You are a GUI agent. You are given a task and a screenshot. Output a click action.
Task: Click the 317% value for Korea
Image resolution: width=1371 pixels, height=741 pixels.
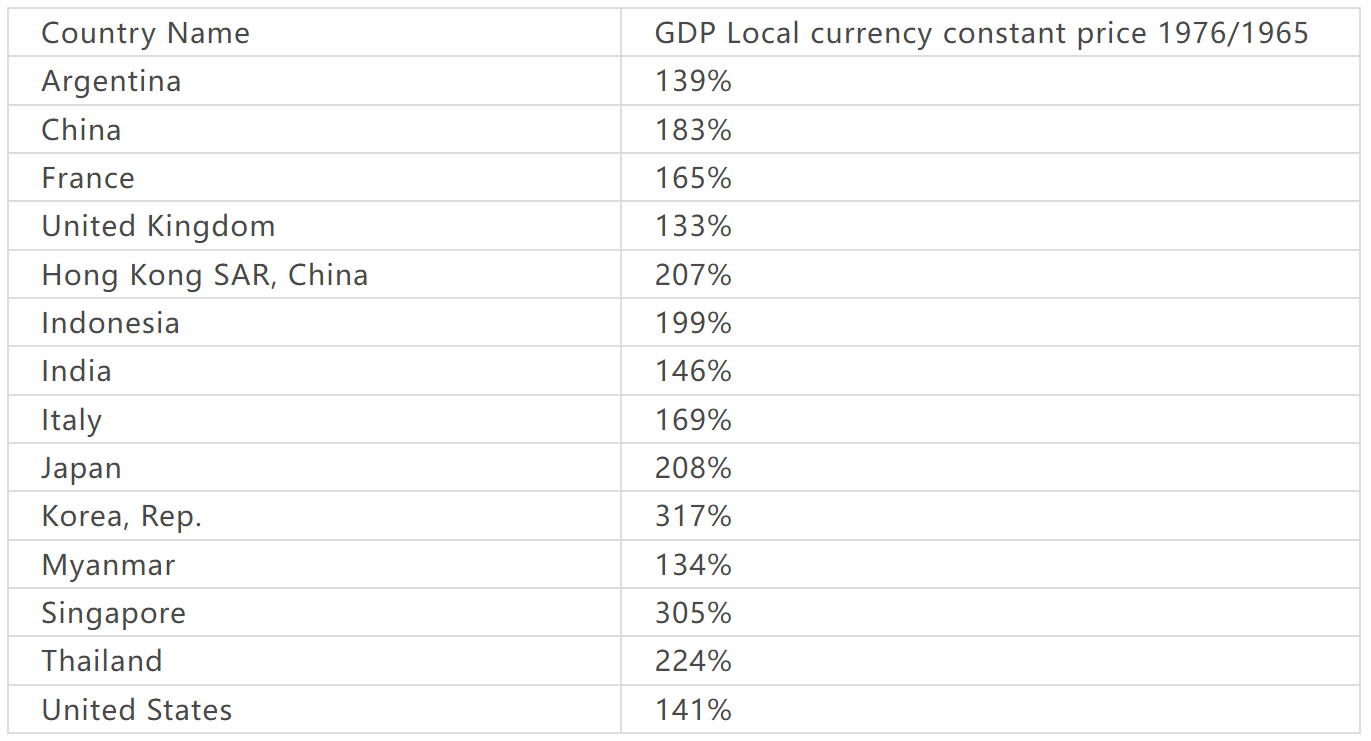pyautogui.click(x=693, y=516)
